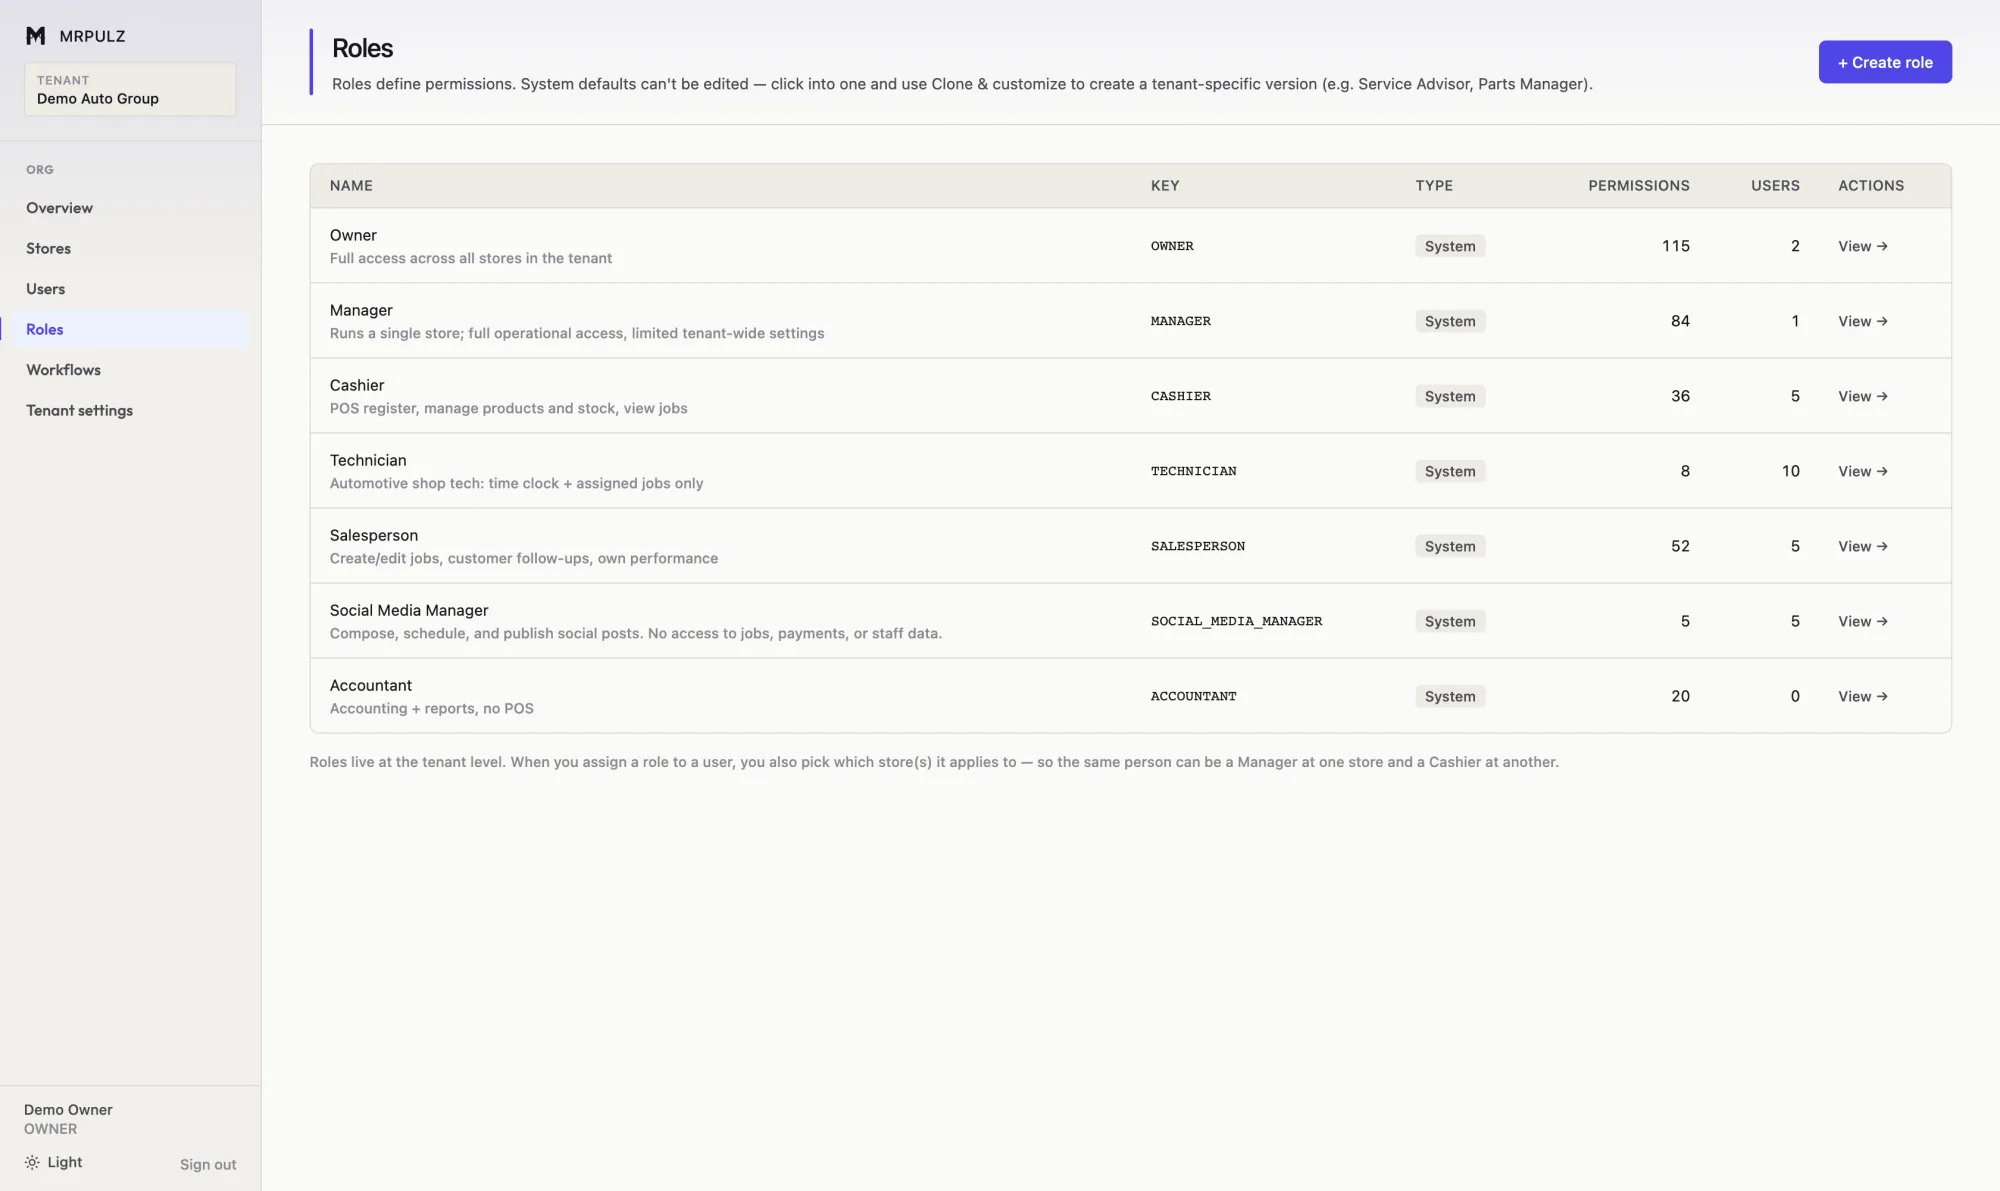Open the Demo Auto Group tenant selector
This screenshot has height=1191, width=2000.
[130, 89]
